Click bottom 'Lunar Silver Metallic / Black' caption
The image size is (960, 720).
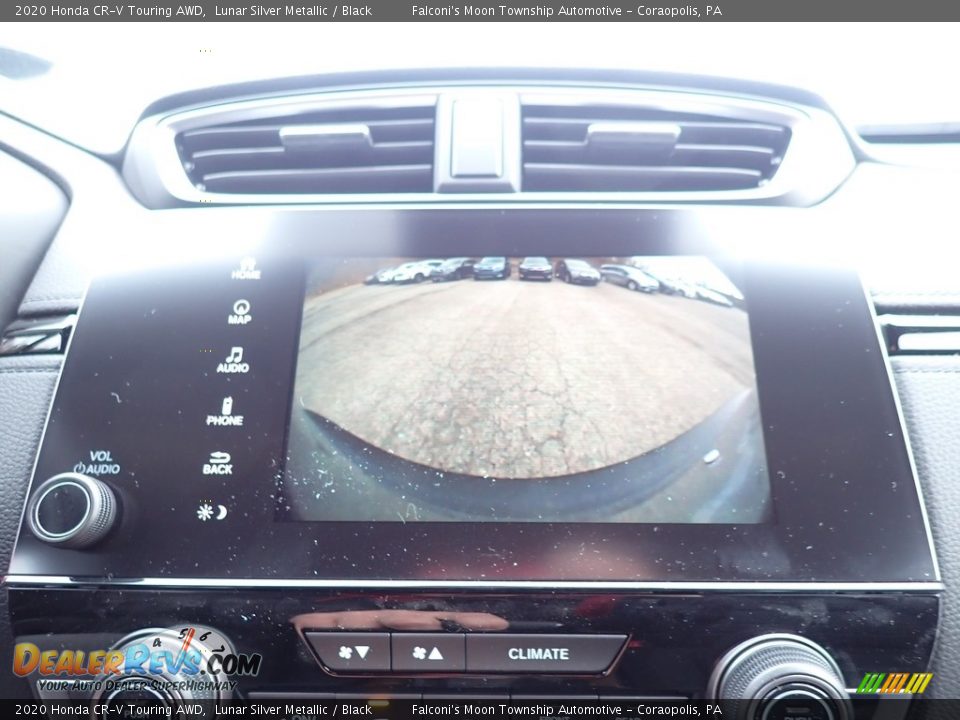coord(293,710)
